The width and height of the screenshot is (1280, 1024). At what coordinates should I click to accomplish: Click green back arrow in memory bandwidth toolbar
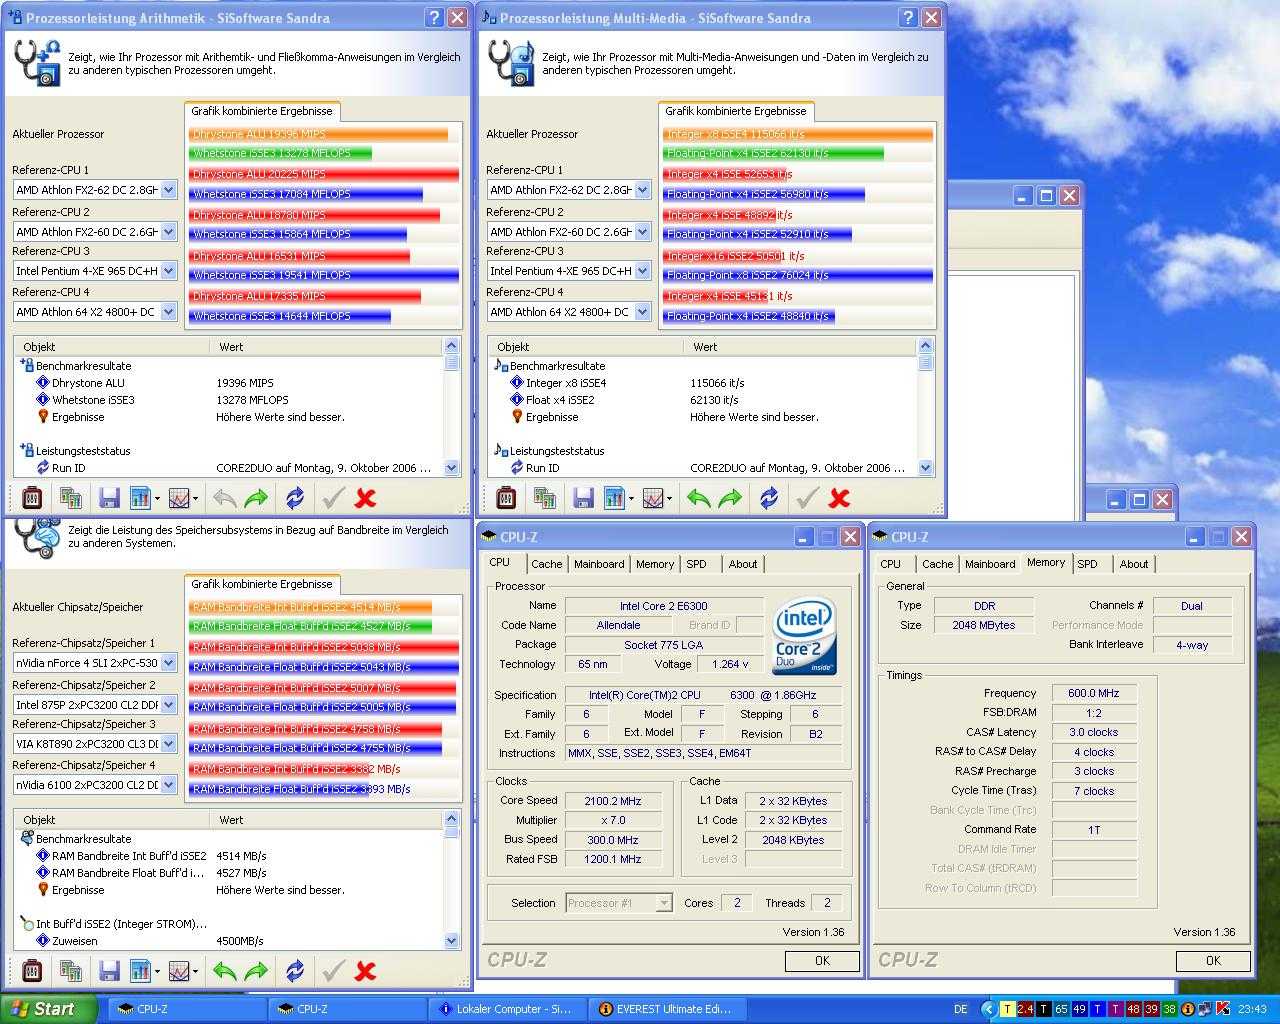coord(224,970)
